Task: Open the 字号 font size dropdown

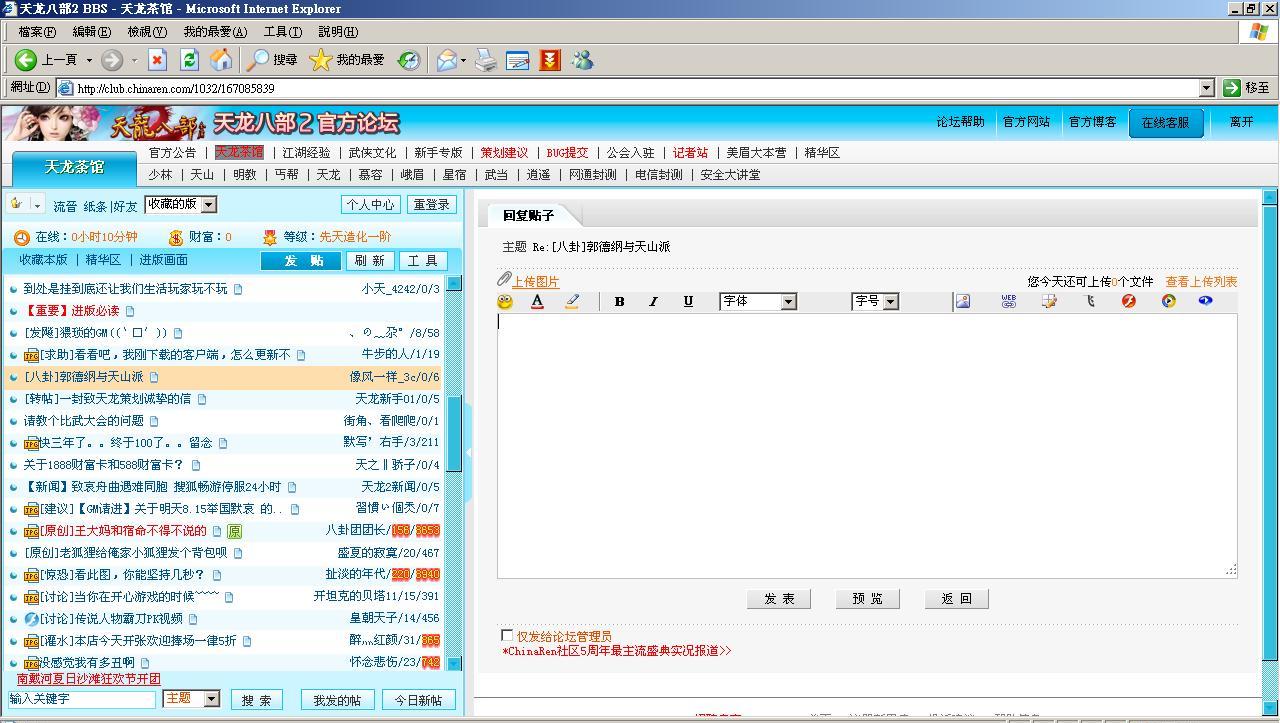Action: 875,301
